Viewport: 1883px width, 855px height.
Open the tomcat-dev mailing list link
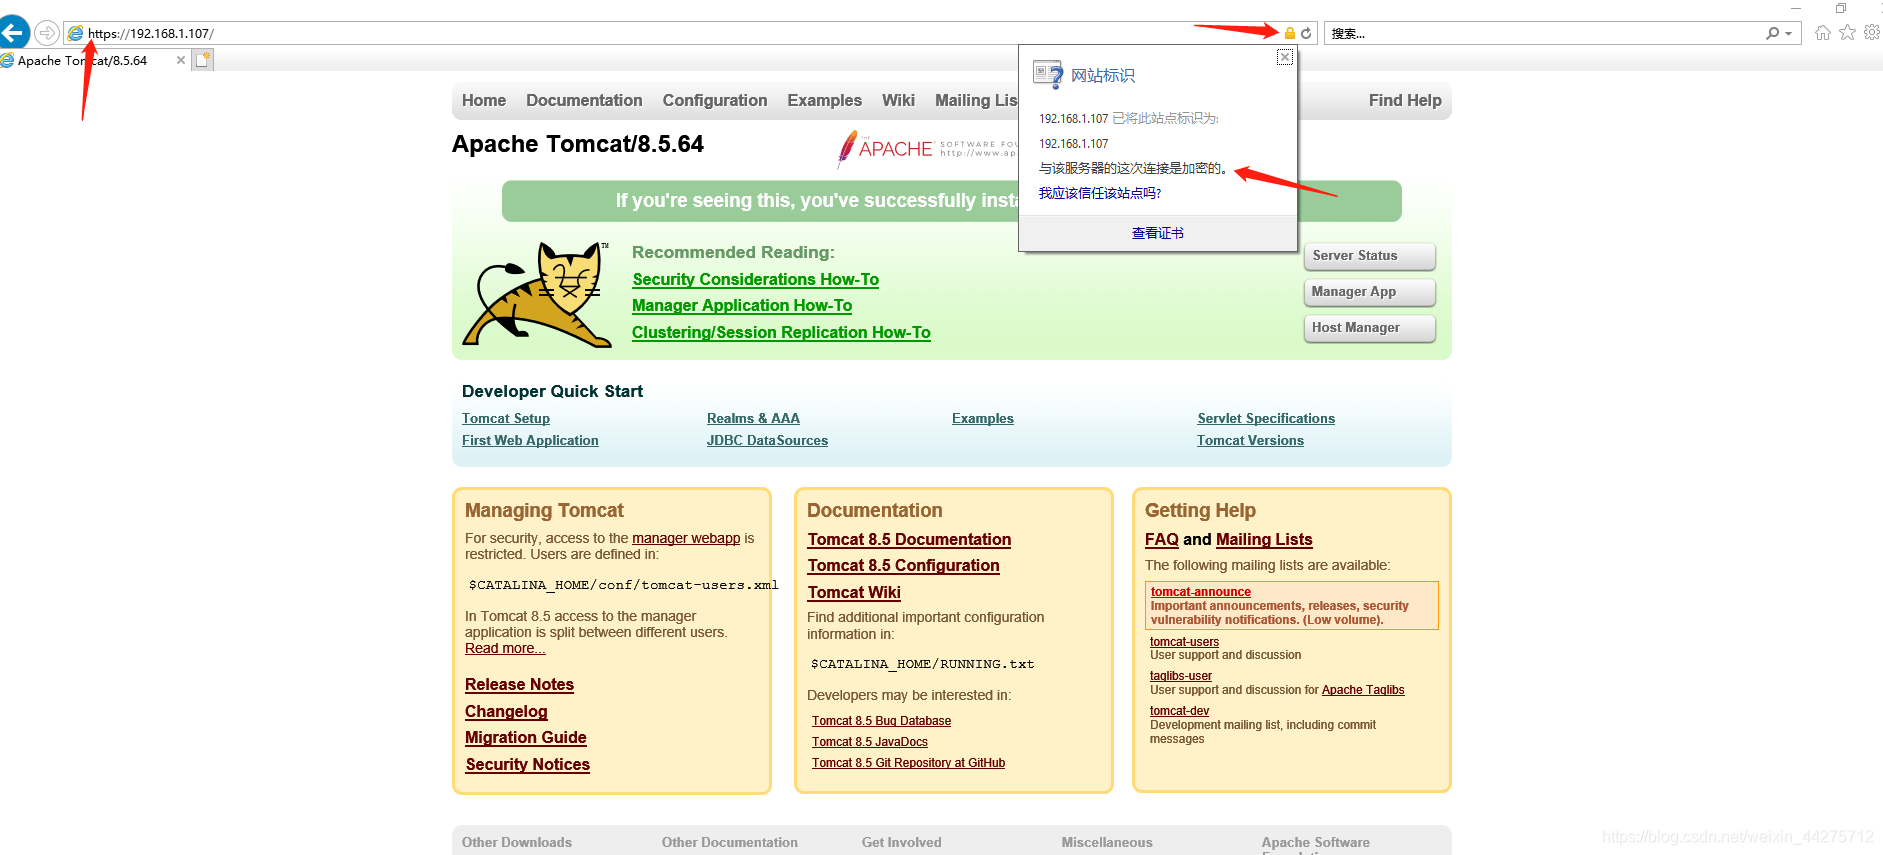(1179, 711)
